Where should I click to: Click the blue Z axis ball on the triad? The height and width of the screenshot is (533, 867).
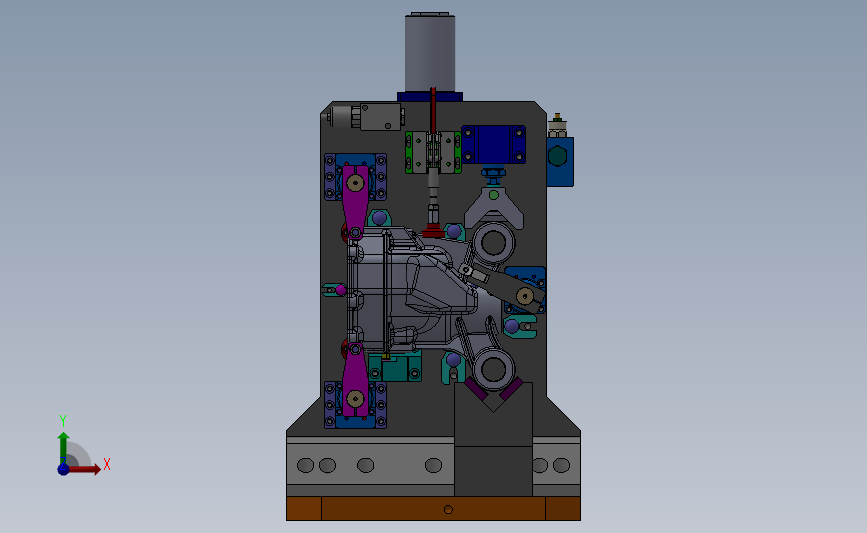pos(63,469)
